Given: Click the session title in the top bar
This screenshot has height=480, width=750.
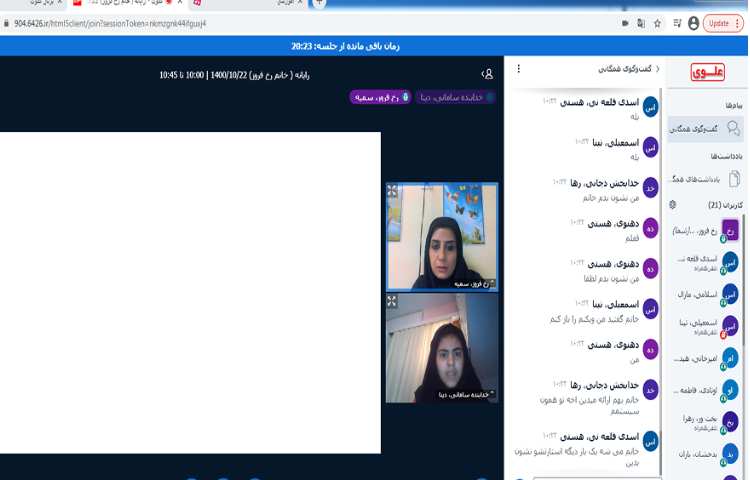Looking at the screenshot, I should tap(234, 75).
